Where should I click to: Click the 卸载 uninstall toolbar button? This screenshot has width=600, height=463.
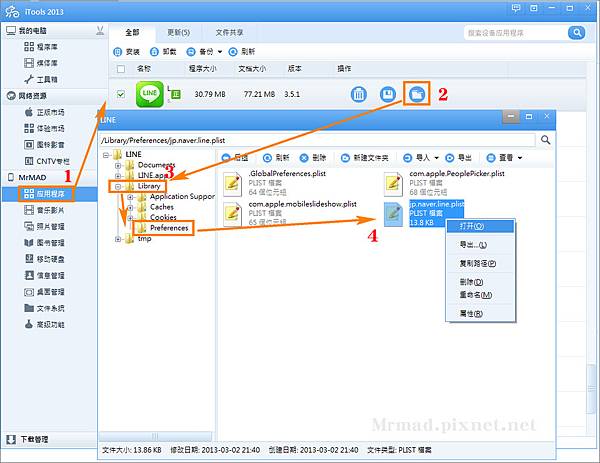(x=163, y=52)
